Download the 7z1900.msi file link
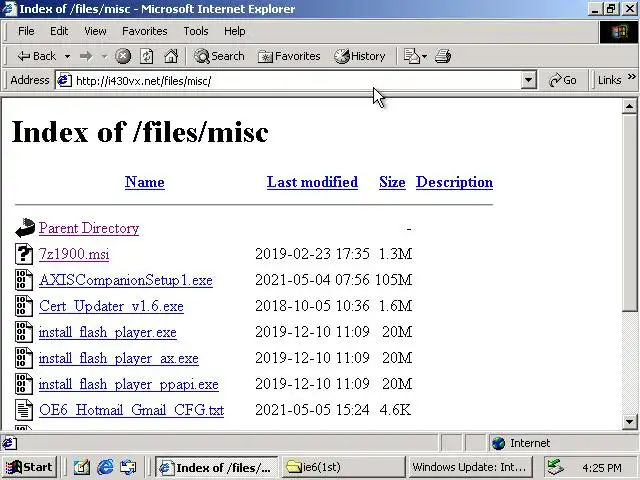This screenshot has height=480, width=640. pos(74,254)
